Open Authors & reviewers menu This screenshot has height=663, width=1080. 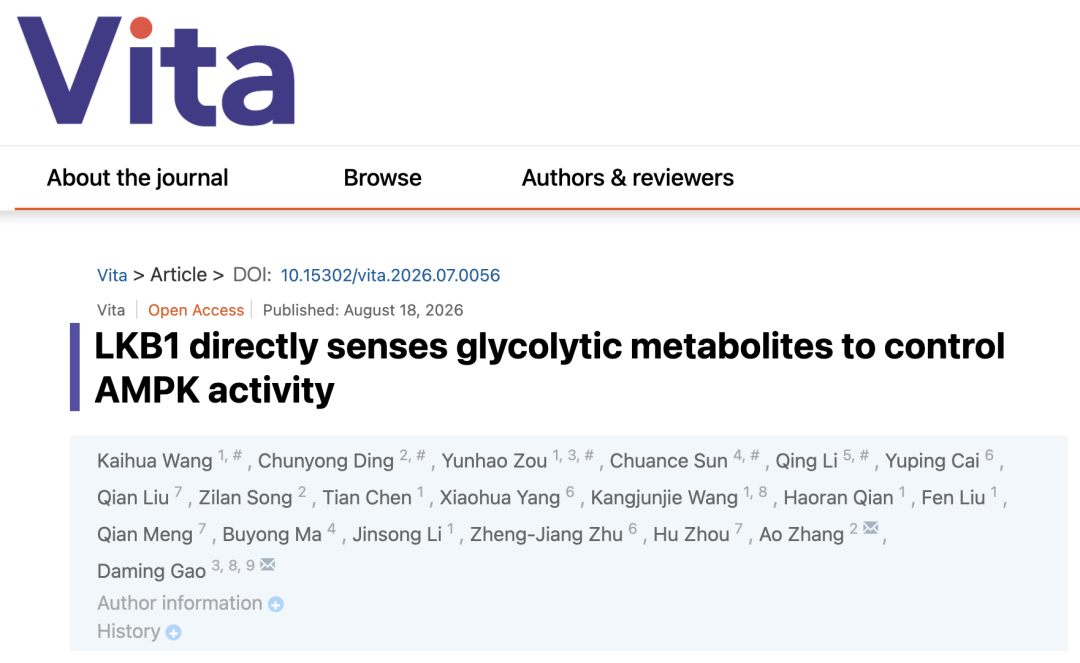[x=627, y=178]
